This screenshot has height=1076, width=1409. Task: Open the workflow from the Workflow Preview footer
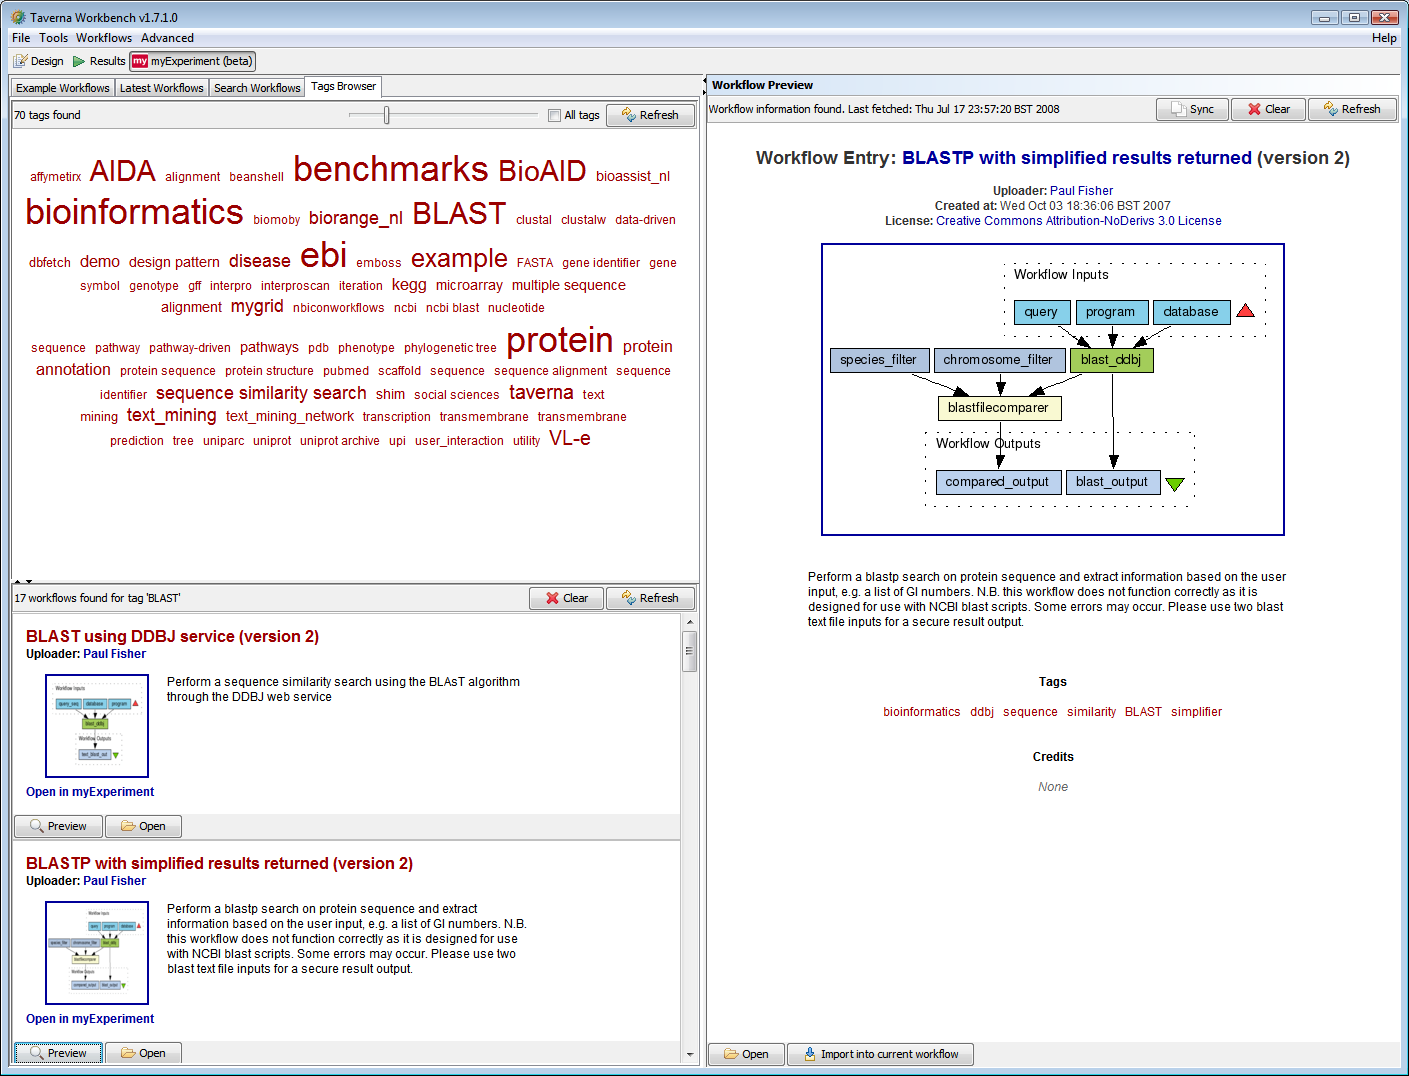click(x=747, y=1054)
